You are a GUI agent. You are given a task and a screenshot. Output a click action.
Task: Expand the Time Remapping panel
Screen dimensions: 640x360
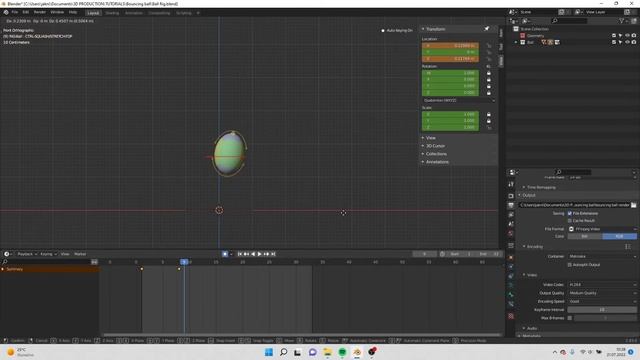[541, 187]
